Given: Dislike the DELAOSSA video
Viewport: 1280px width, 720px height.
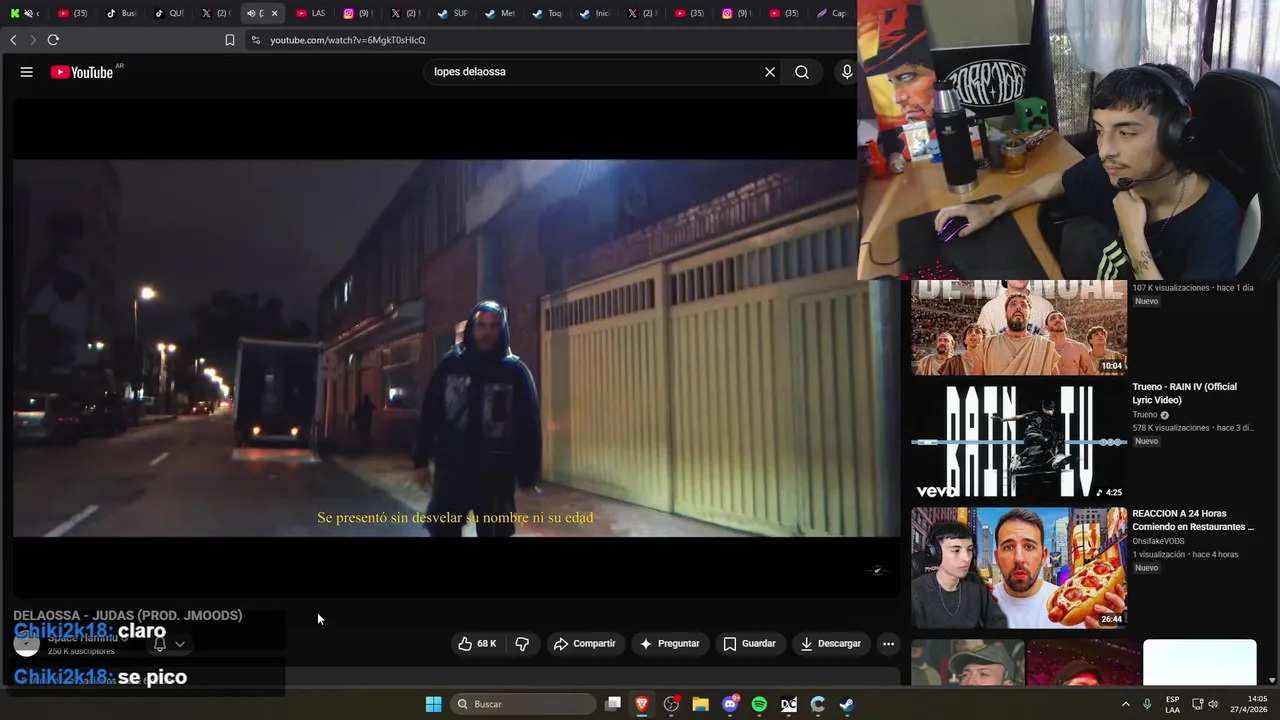Looking at the screenshot, I should point(522,644).
